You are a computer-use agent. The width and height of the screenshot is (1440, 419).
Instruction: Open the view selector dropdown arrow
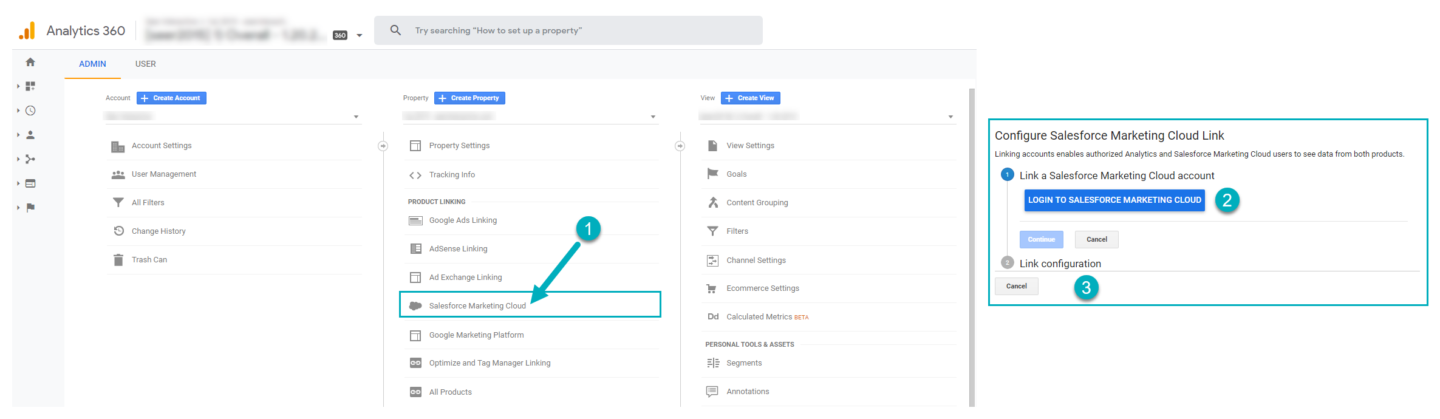951,118
